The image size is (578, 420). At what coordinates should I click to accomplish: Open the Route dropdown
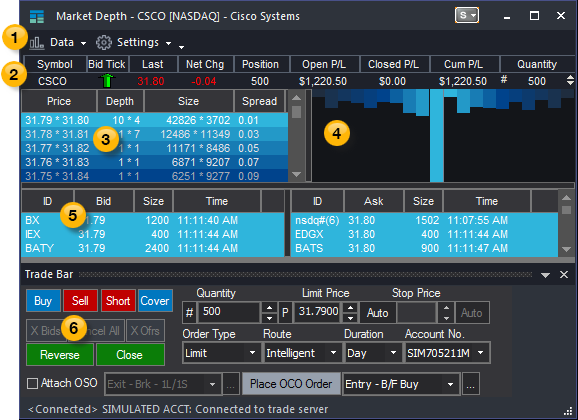[x=302, y=353]
